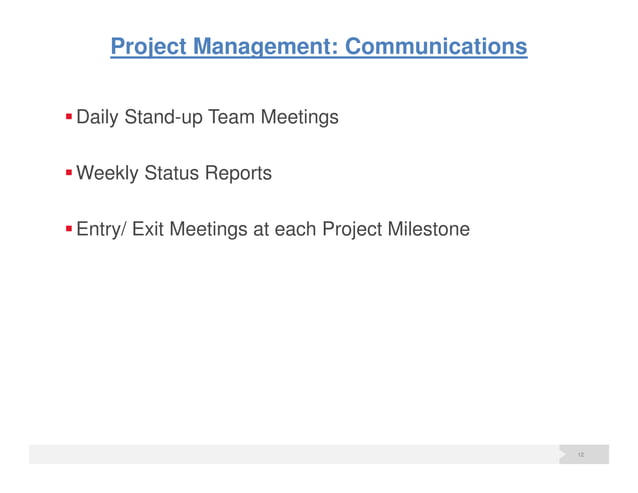The width and height of the screenshot is (638, 493).
Task: Click the Weekly Status Reports line
Action: [174, 173]
